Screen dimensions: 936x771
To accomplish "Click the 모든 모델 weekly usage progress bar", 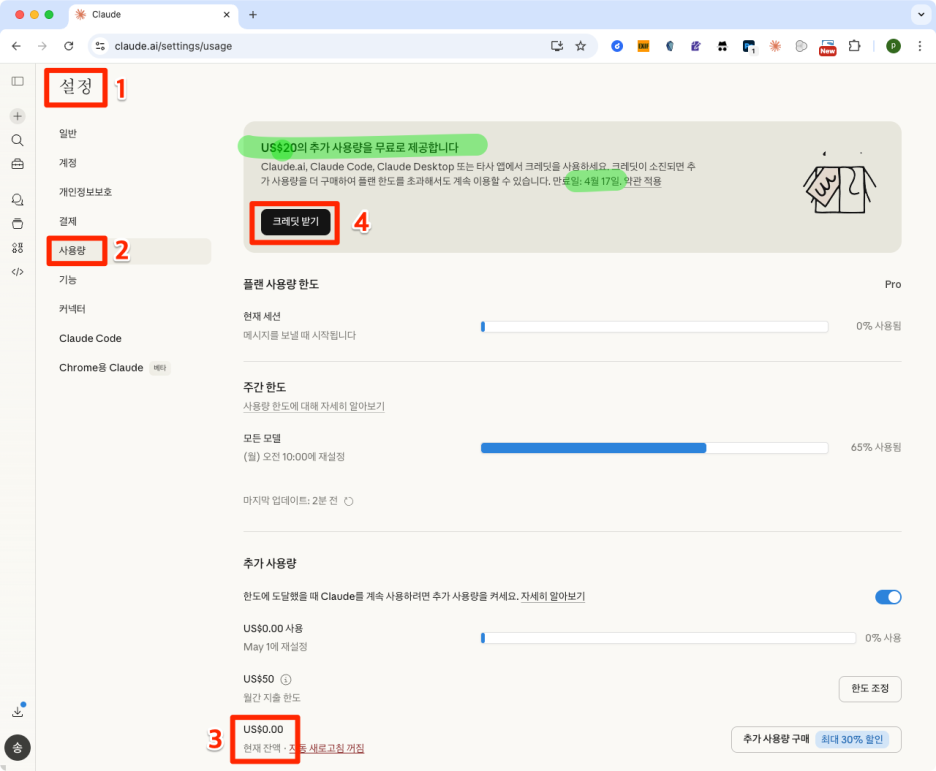I will (x=654, y=448).
